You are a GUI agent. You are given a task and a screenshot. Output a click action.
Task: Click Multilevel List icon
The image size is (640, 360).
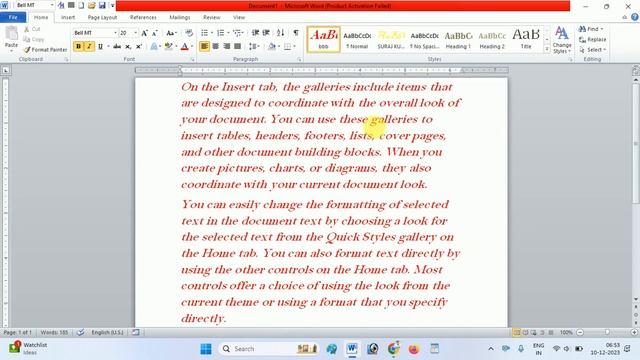237,33
